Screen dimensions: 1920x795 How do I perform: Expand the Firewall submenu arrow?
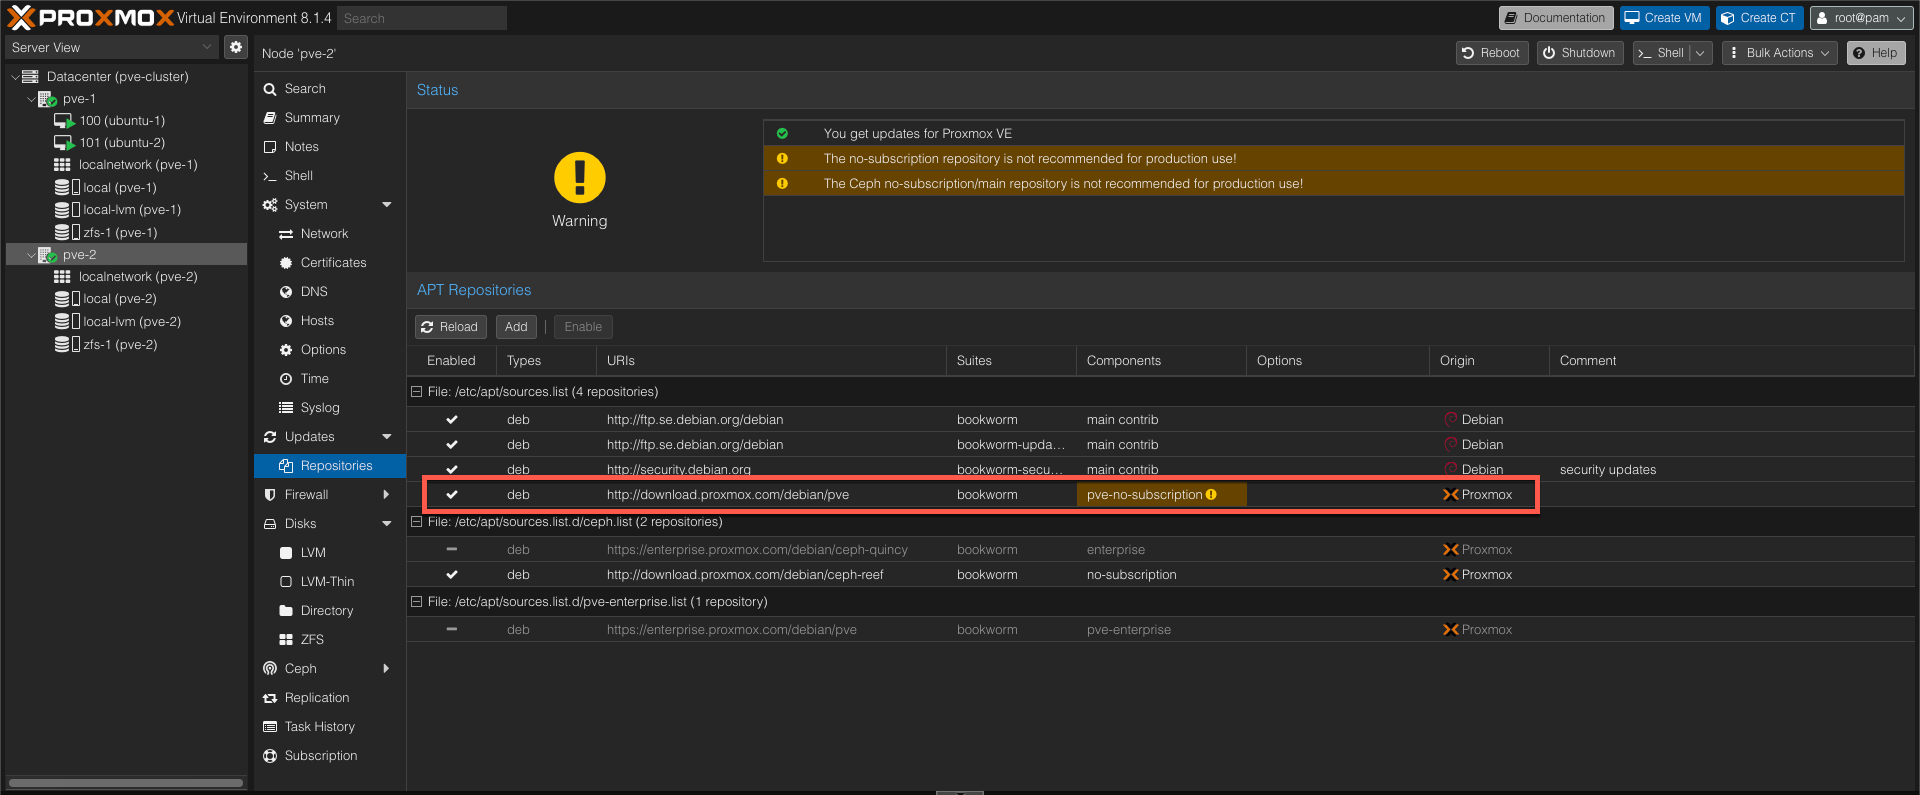(387, 495)
